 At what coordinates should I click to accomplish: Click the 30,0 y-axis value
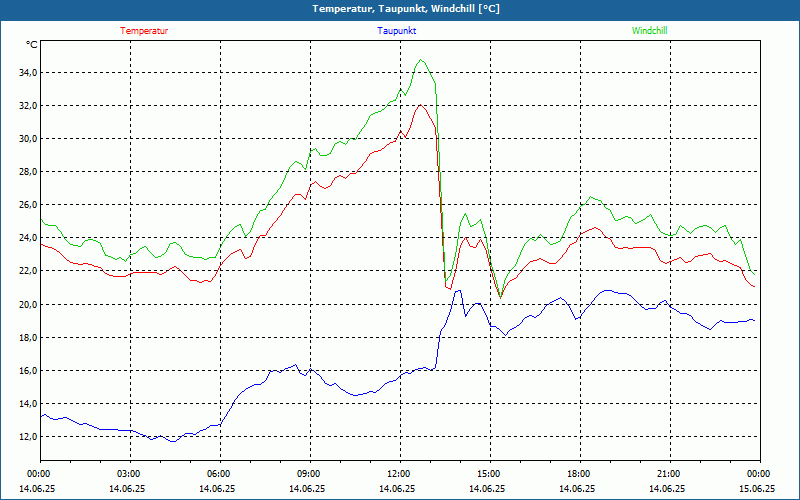tap(28, 139)
